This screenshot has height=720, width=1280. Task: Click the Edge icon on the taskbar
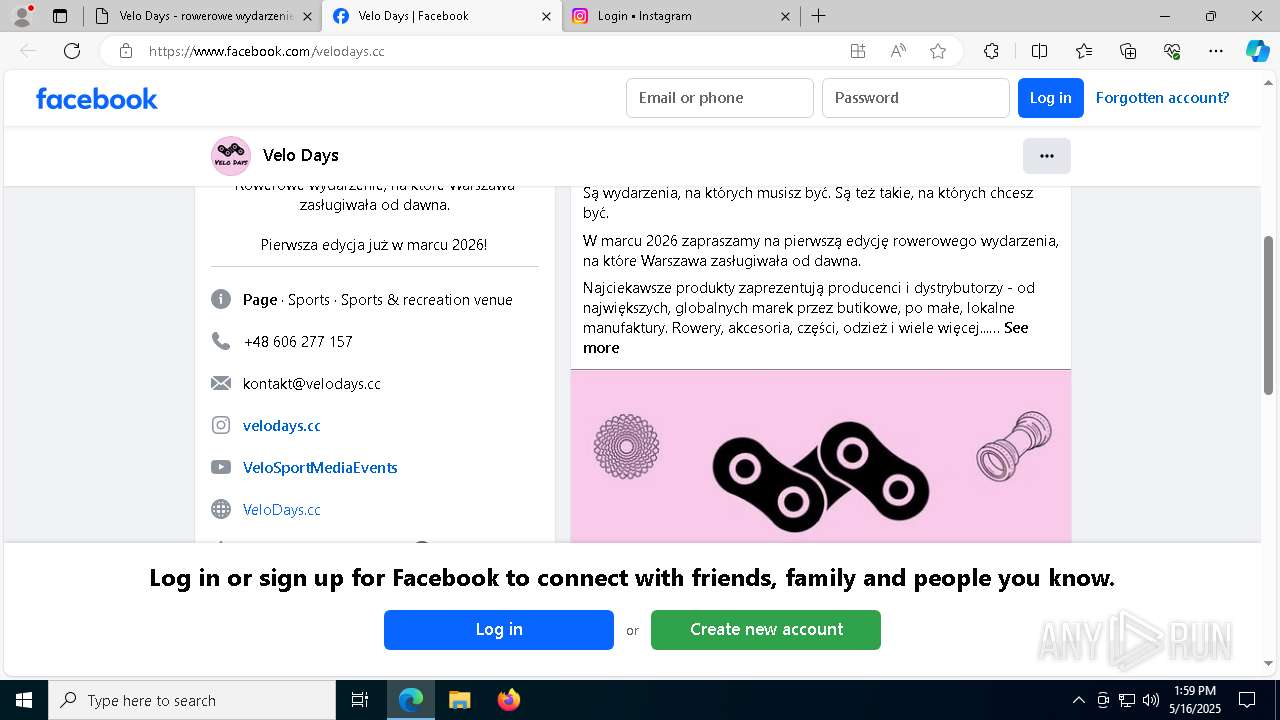pyautogui.click(x=411, y=700)
